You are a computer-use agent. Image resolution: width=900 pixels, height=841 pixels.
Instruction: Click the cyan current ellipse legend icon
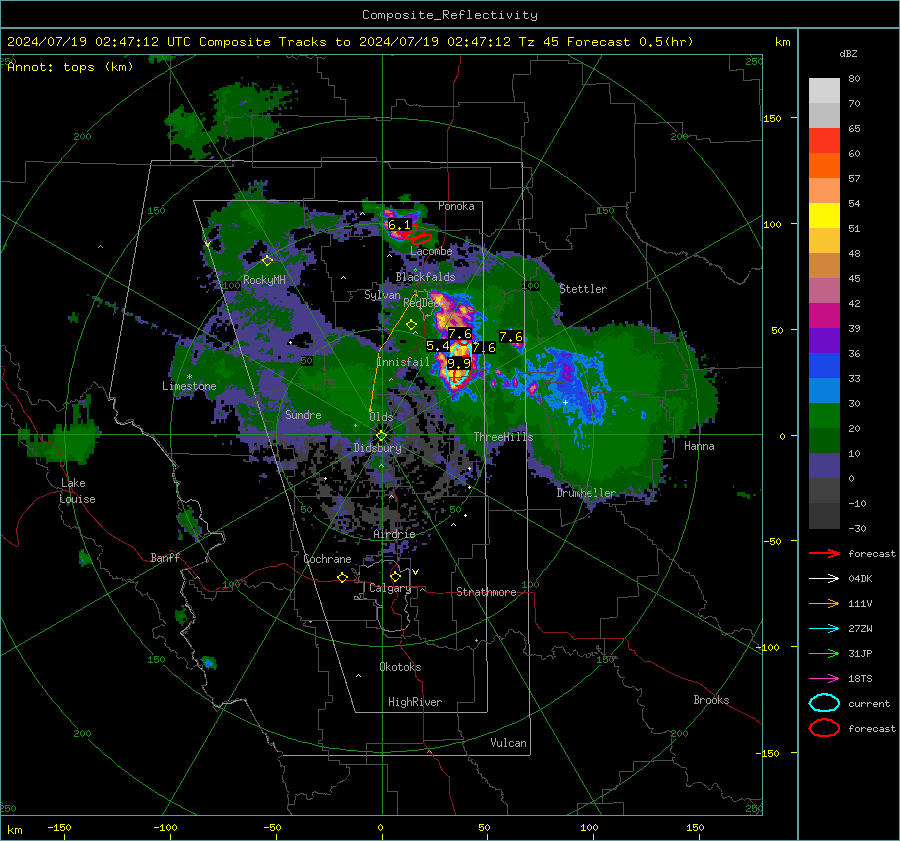[824, 703]
